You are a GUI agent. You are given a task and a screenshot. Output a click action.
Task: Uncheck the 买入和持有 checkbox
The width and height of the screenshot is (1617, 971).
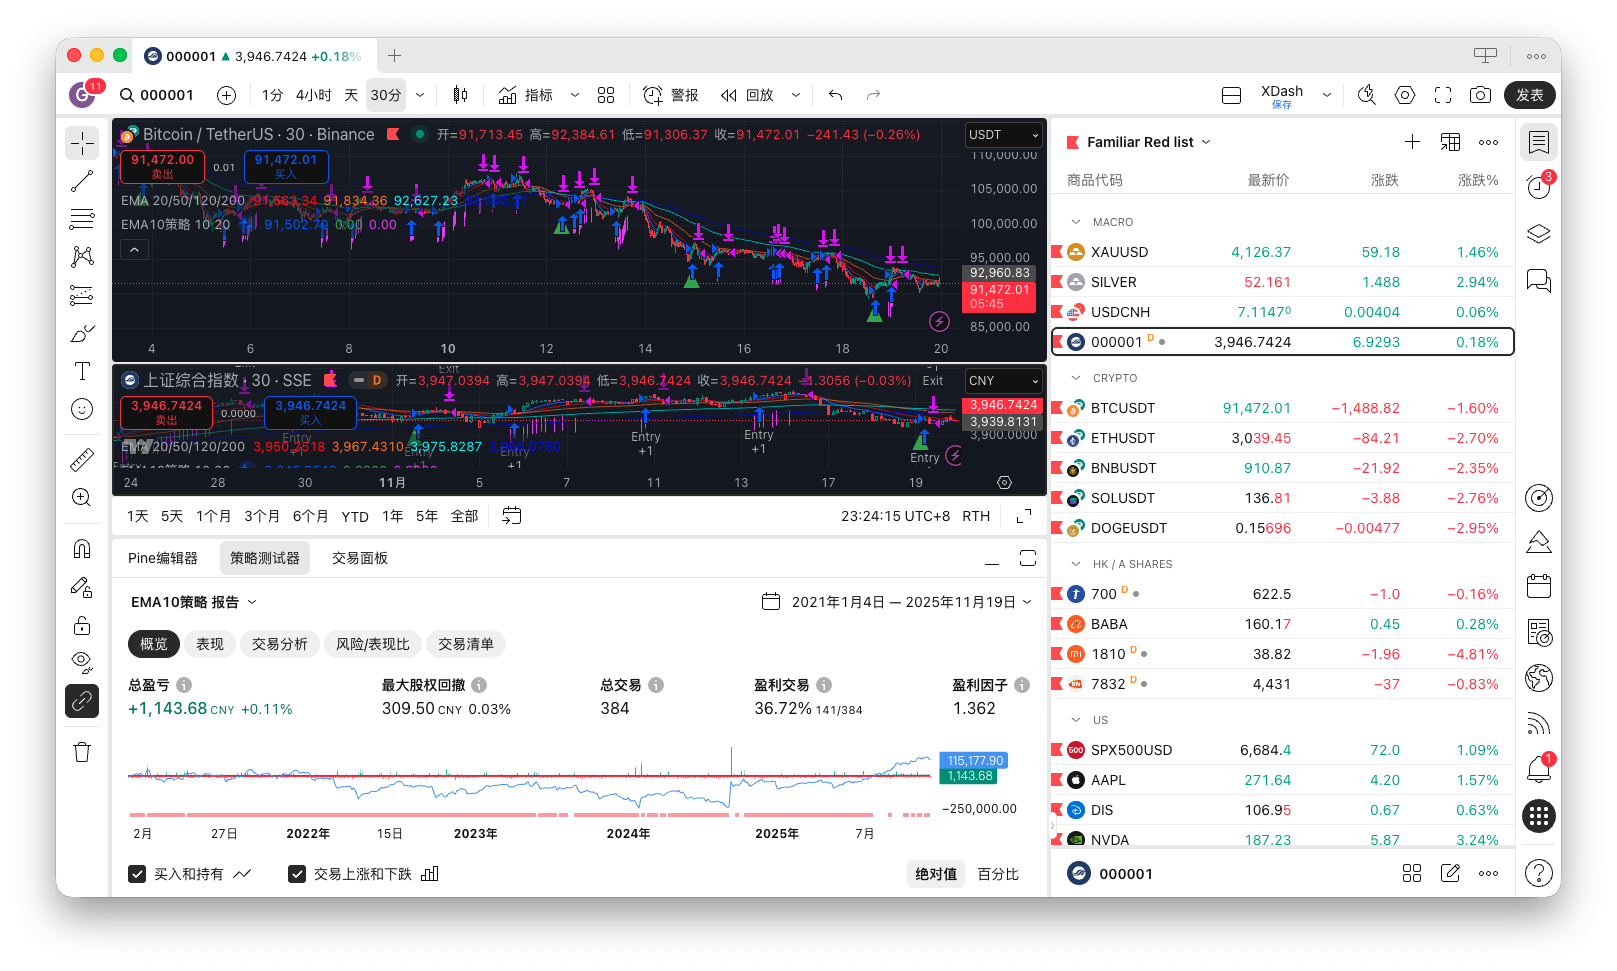point(138,874)
